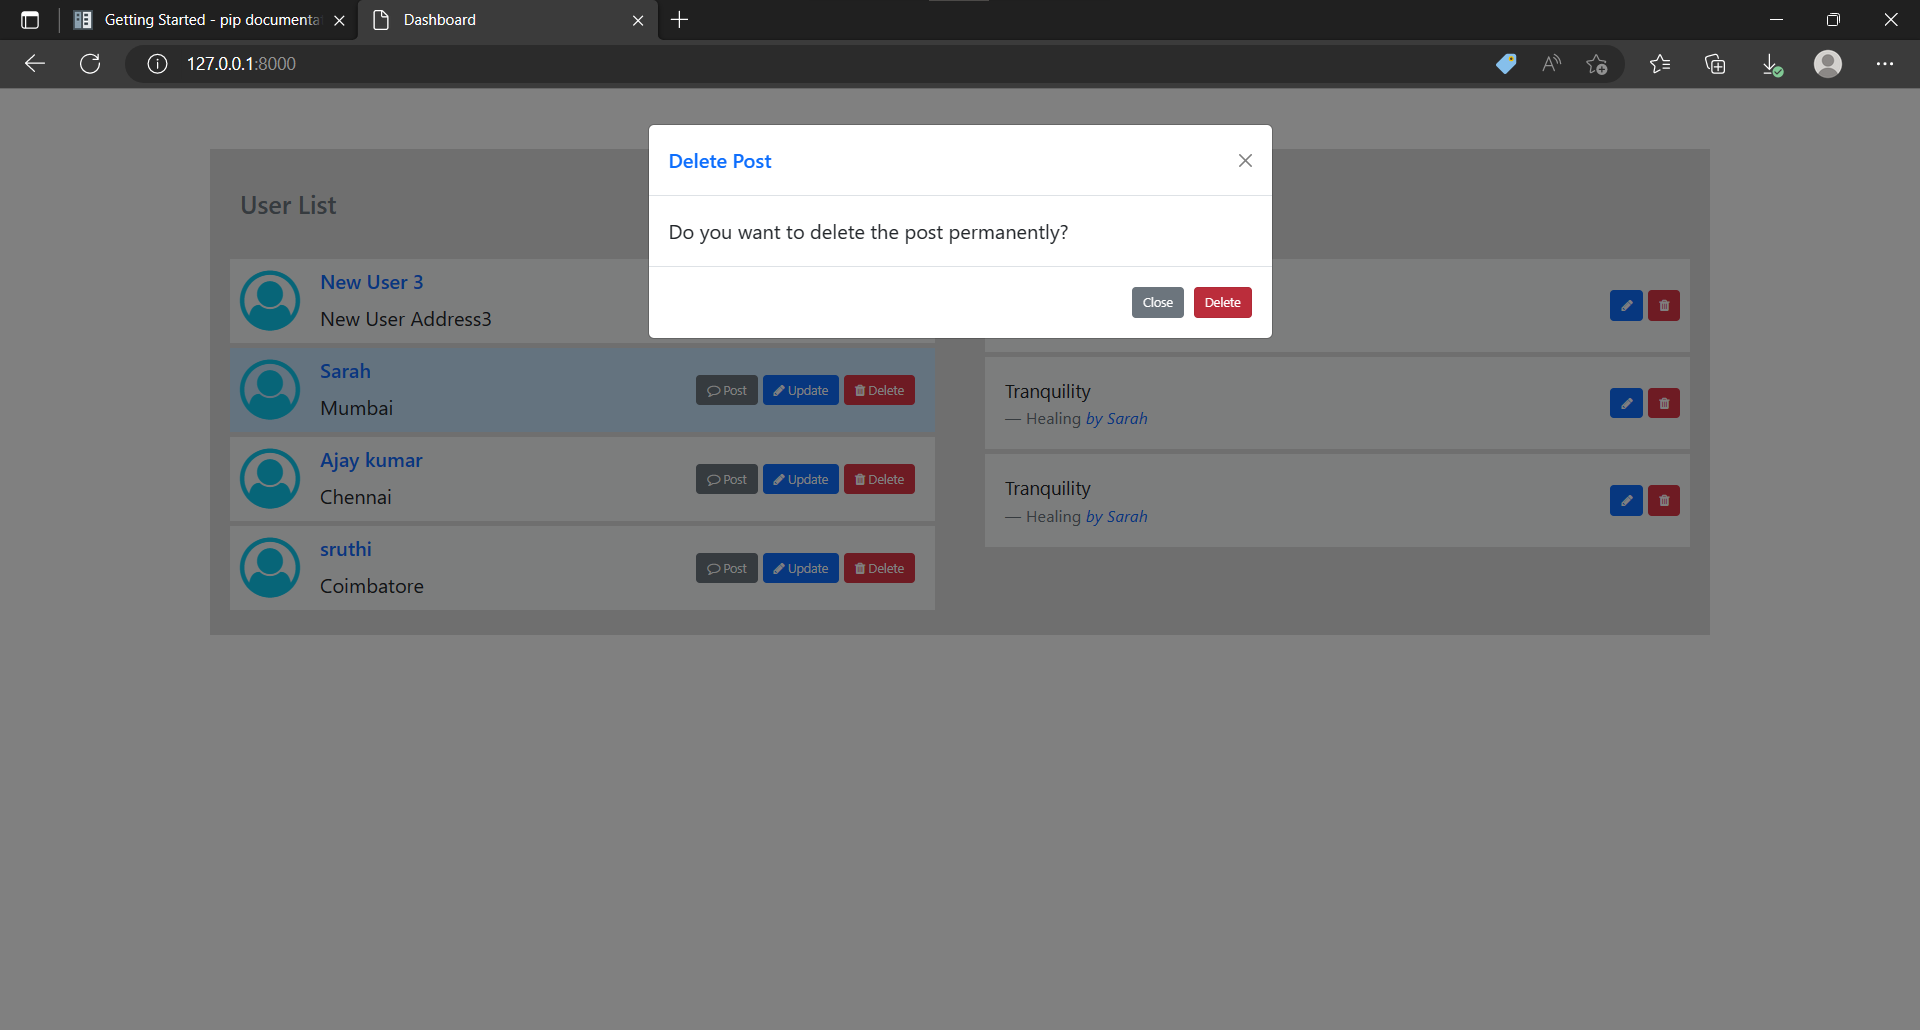
Task: Confirm deletion with the red Delete button
Action: 1222,301
